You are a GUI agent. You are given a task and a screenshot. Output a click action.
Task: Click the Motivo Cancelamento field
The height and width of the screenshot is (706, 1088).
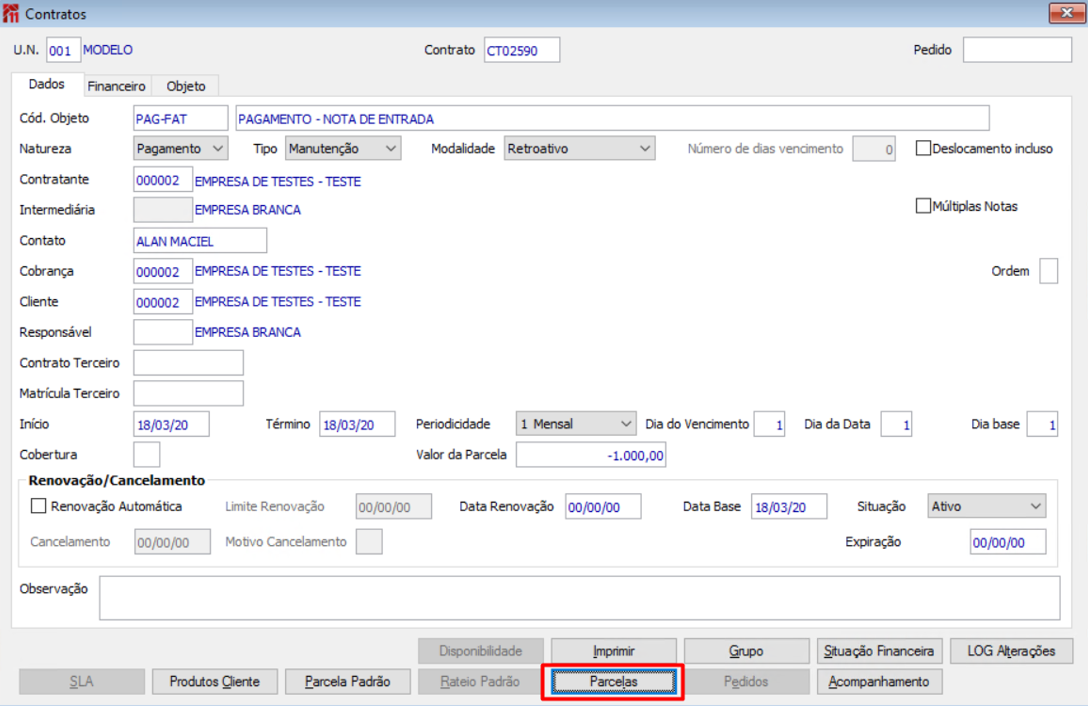[369, 542]
